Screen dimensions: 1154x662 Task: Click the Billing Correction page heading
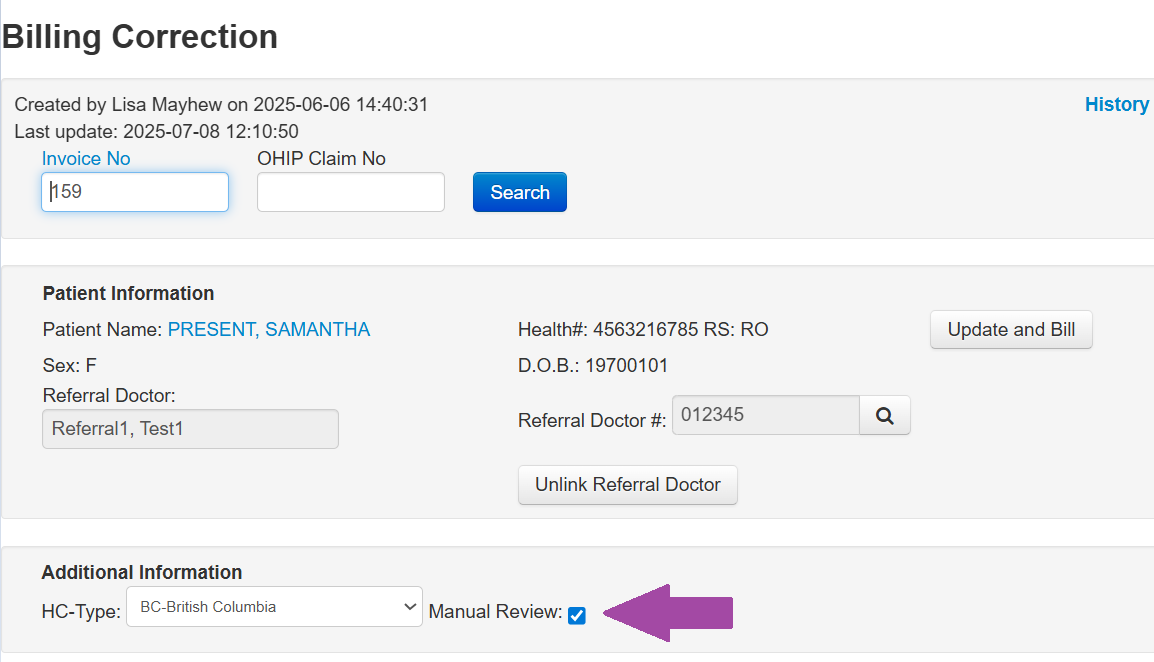(x=139, y=36)
